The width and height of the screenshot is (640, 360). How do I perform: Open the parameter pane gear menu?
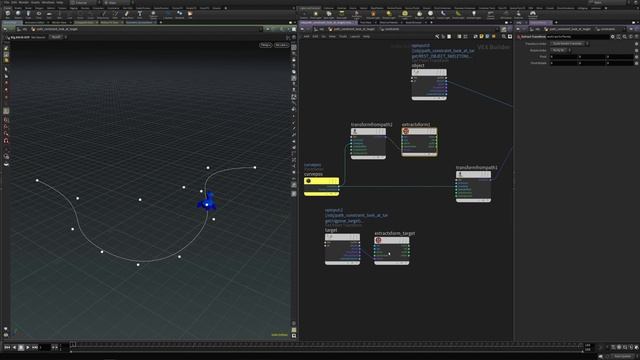(613, 37)
